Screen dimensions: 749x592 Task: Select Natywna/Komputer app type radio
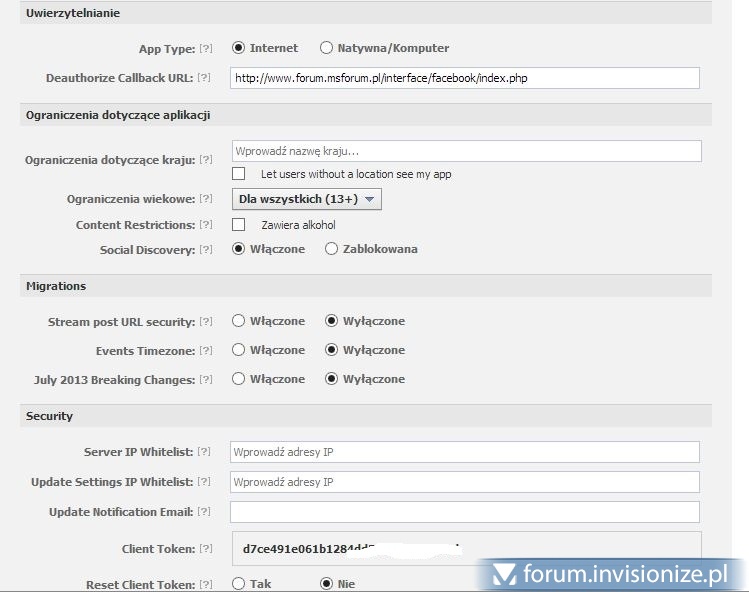(326, 48)
